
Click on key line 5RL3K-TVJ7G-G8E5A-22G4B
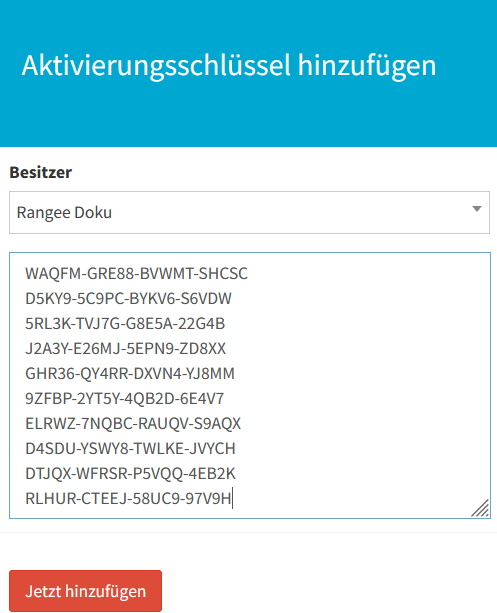tap(125, 323)
